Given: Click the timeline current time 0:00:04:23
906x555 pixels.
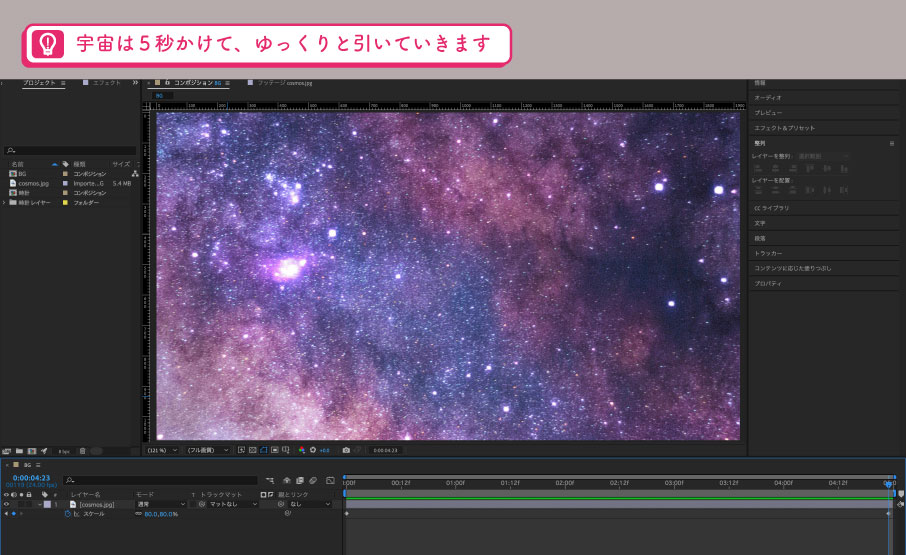Looking at the screenshot, I should coord(31,478).
